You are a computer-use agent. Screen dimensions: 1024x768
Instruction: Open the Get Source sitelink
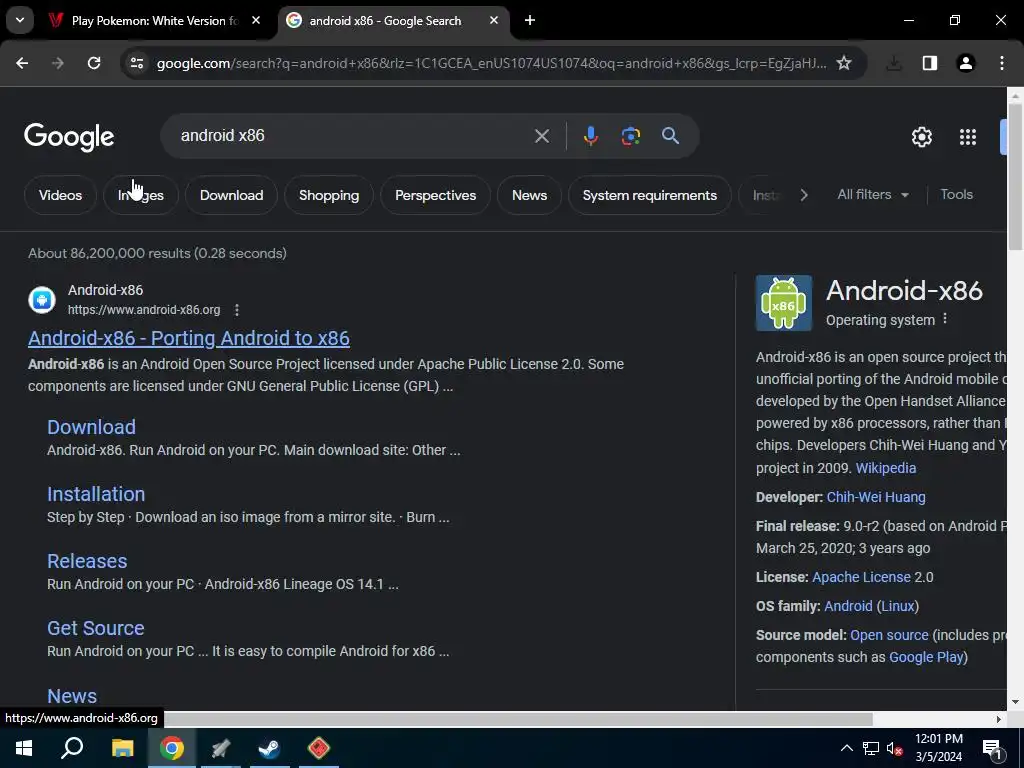(95, 628)
